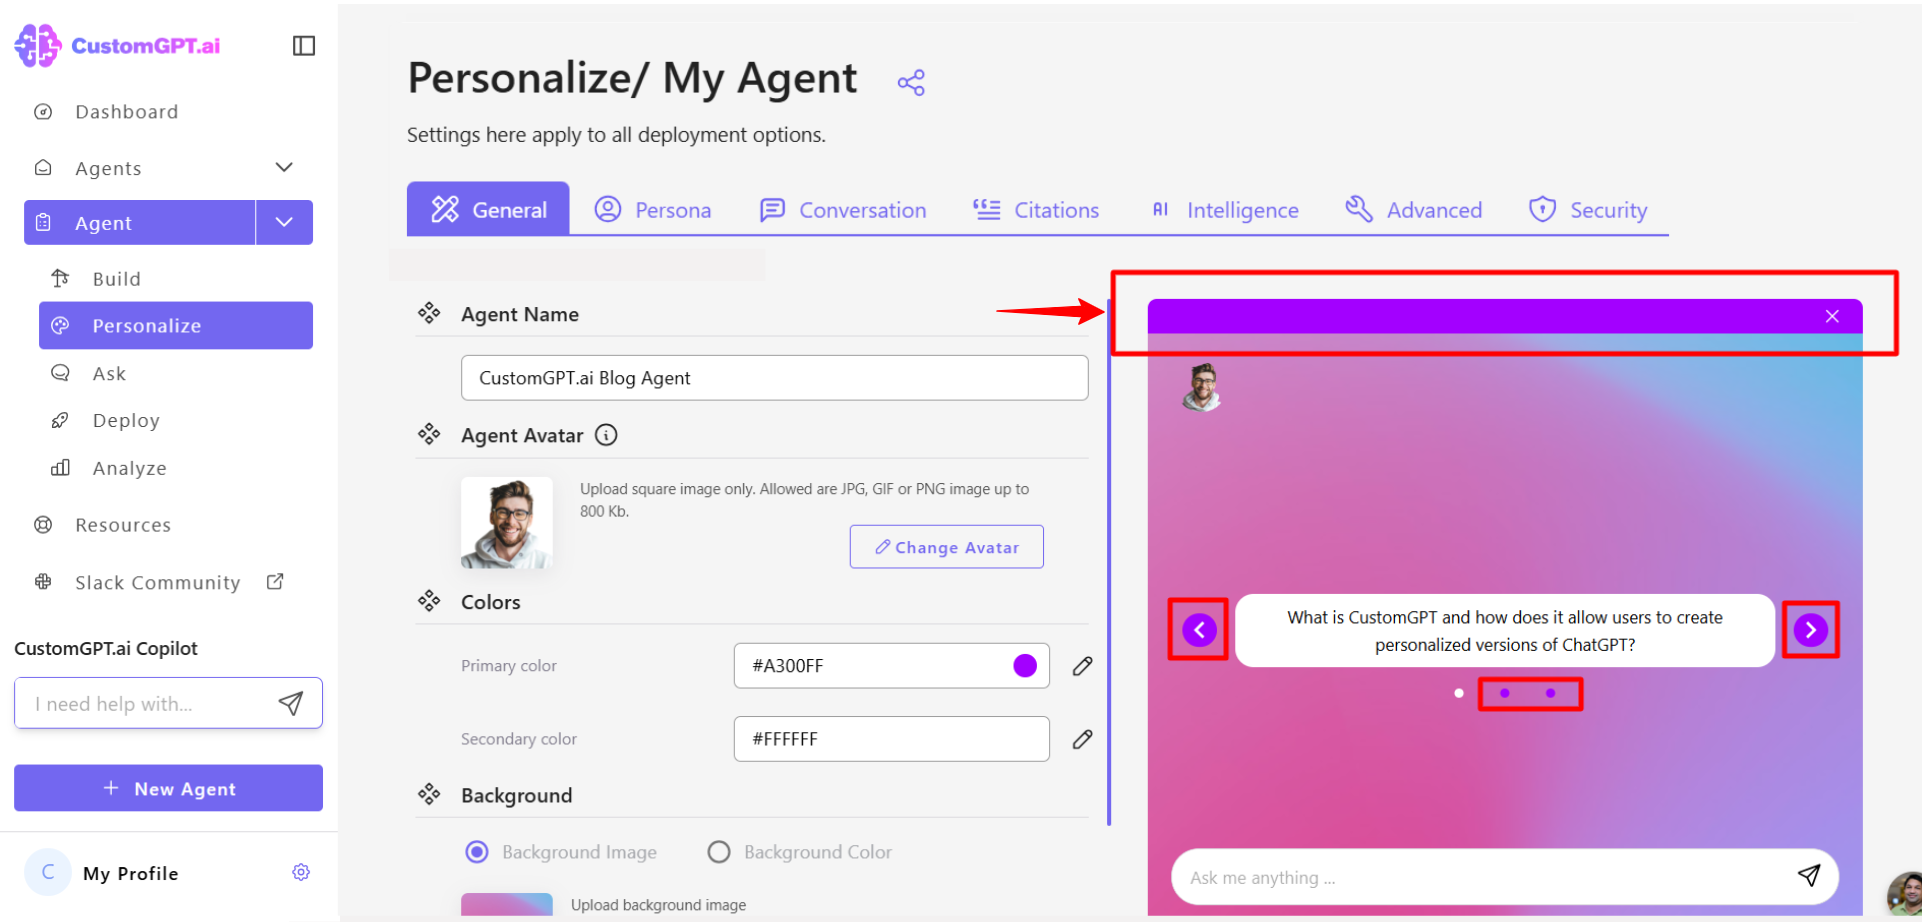Click the Resources lifebuoy icon
Image resolution: width=1922 pixels, height=922 pixels.
click(x=43, y=525)
